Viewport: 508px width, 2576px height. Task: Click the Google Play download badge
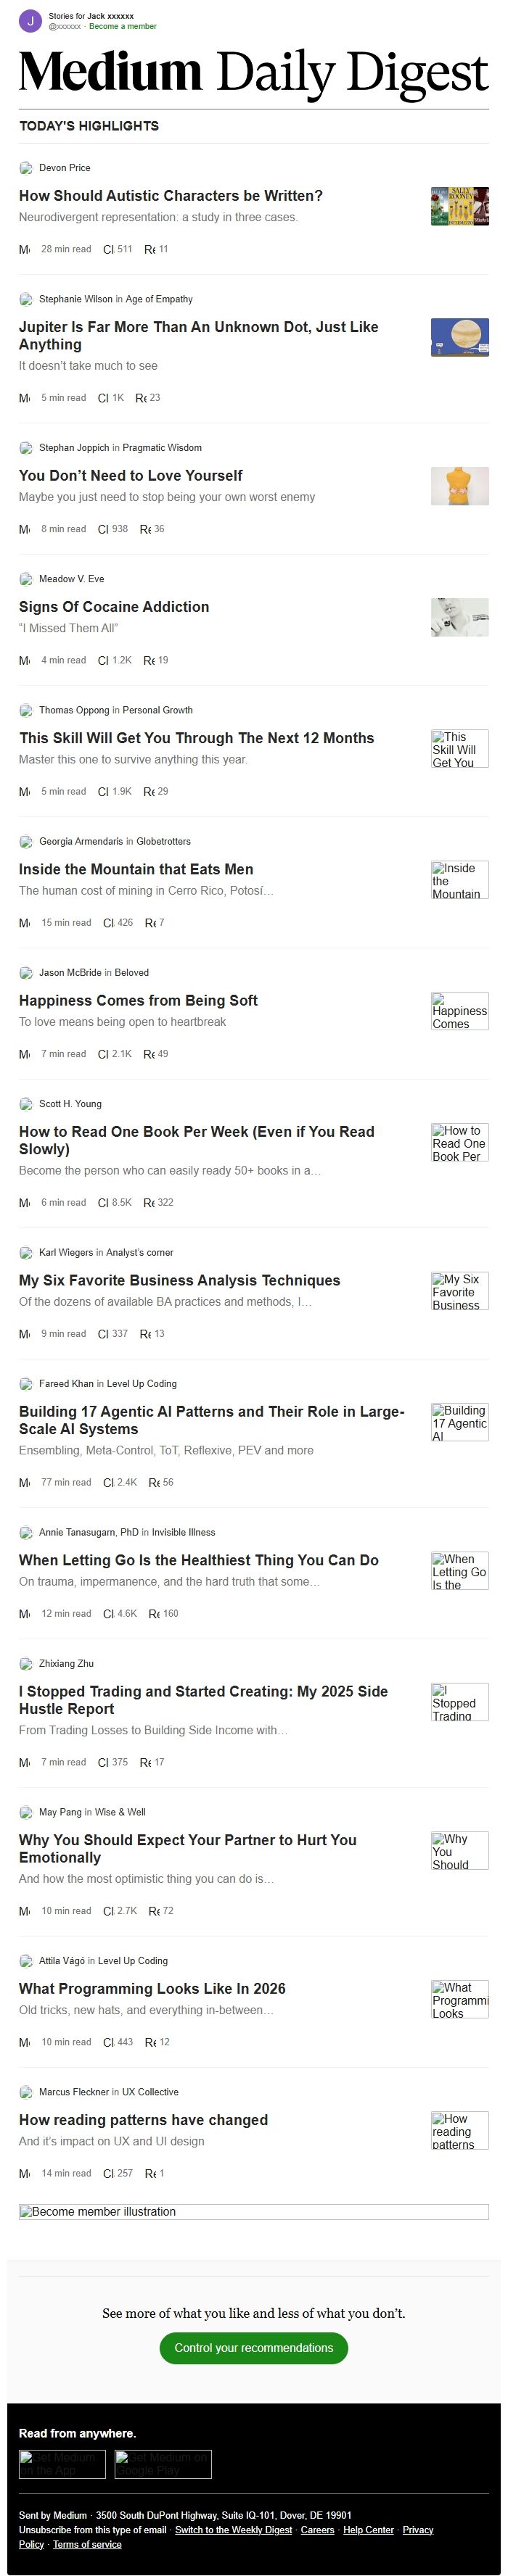click(x=163, y=2464)
